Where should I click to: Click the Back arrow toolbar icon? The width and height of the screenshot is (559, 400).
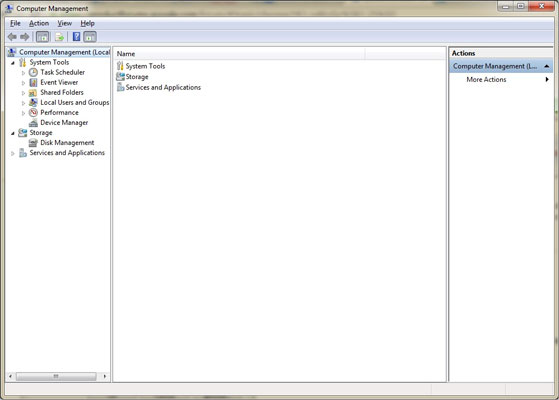[12, 37]
